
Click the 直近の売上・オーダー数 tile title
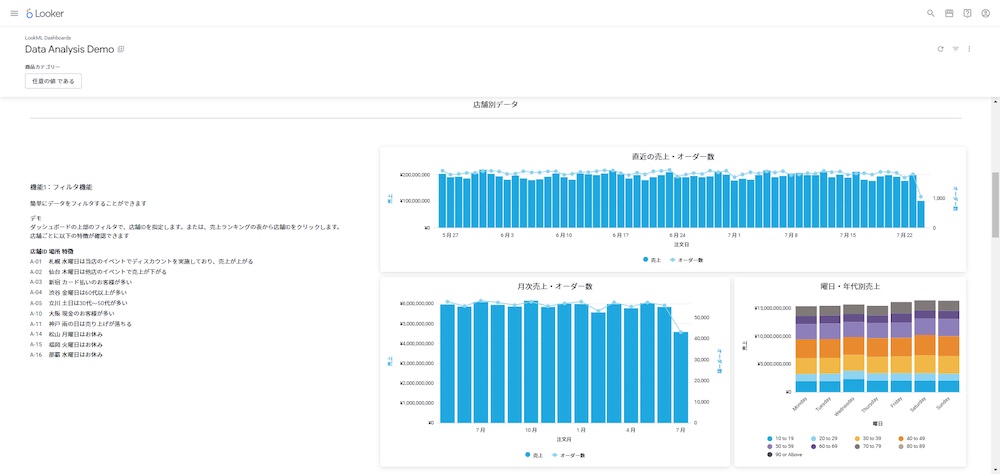tap(673, 156)
